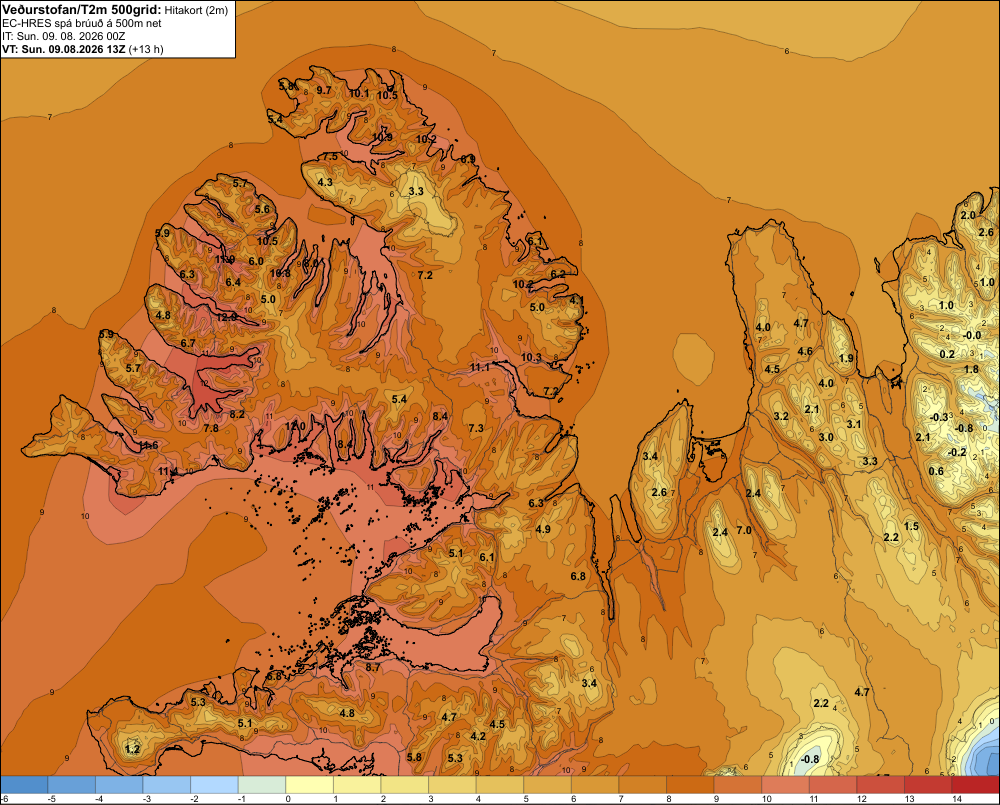Click the legend swatch between -2 and -1
The width and height of the screenshot is (1000, 805).
(214, 785)
